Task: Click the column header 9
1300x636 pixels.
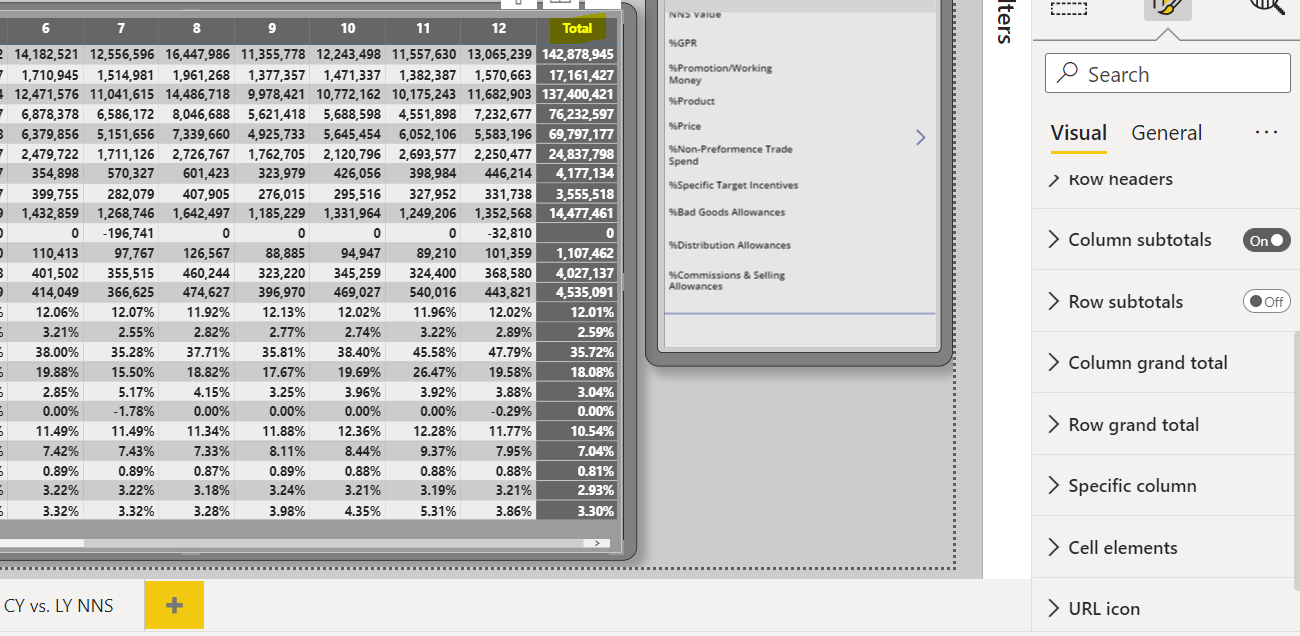Action: click(x=272, y=28)
